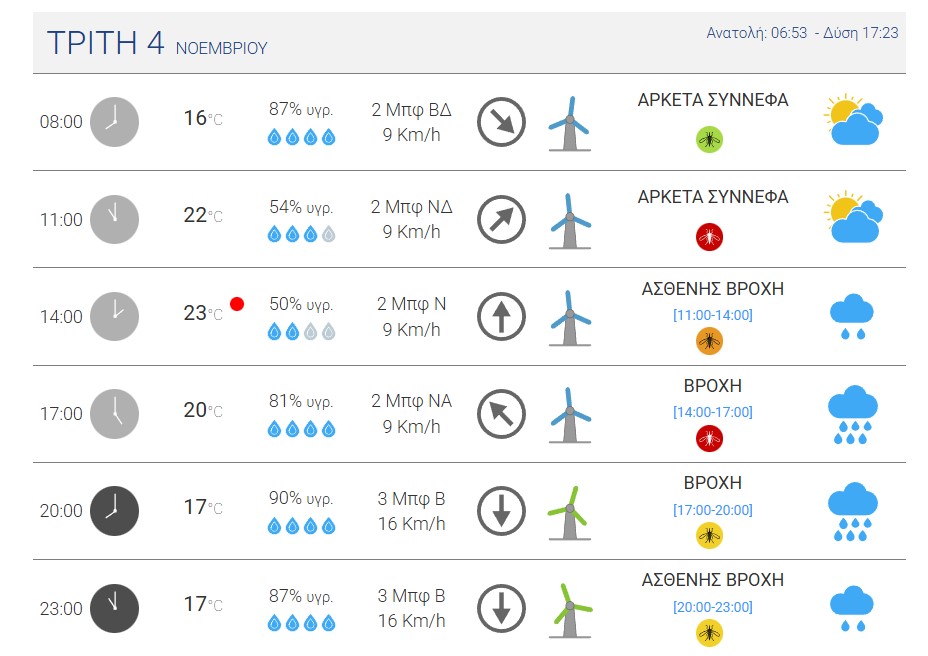928x656 pixels.
Task: Click the sunrise and sunset times text
Action: (802, 33)
